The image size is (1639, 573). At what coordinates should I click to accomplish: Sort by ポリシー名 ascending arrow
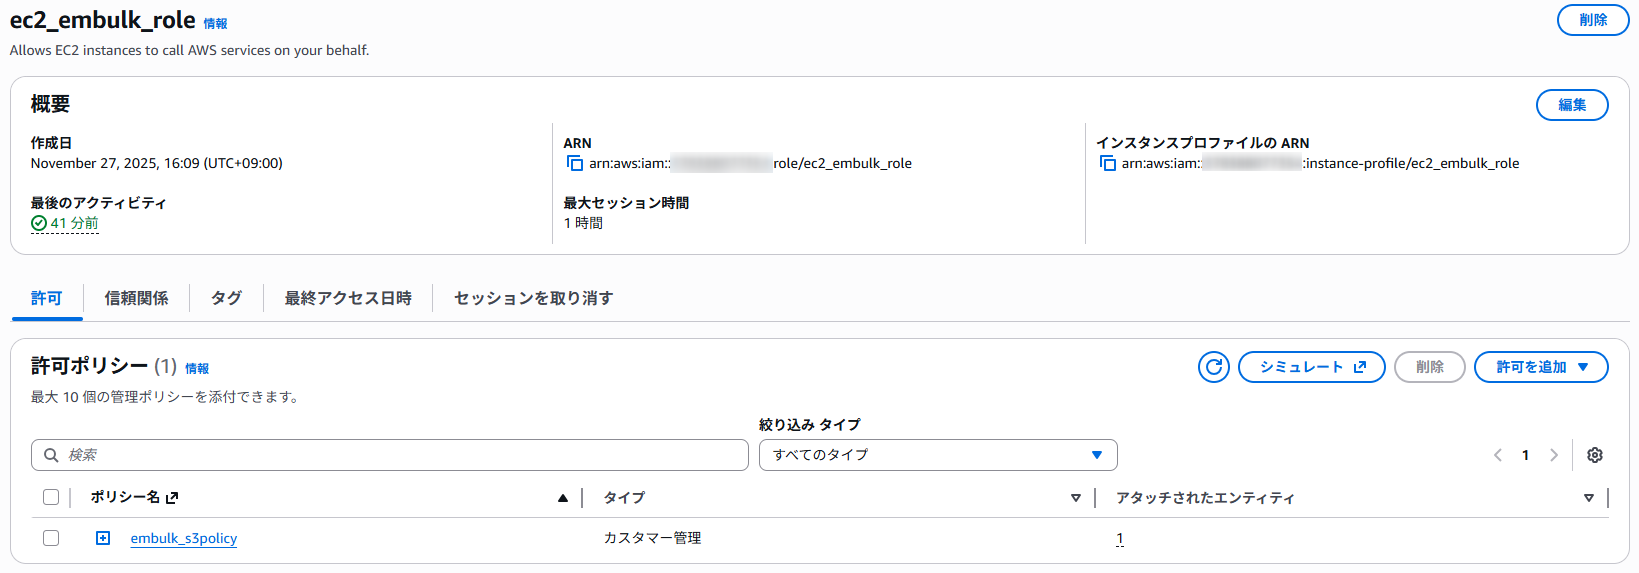[x=563, y=498]
